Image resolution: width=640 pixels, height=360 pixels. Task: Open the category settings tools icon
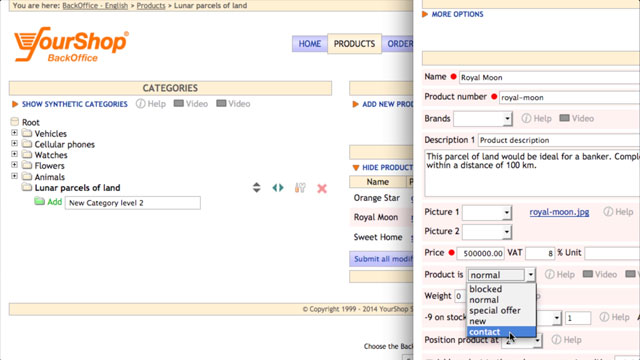[x=300, y=188]
